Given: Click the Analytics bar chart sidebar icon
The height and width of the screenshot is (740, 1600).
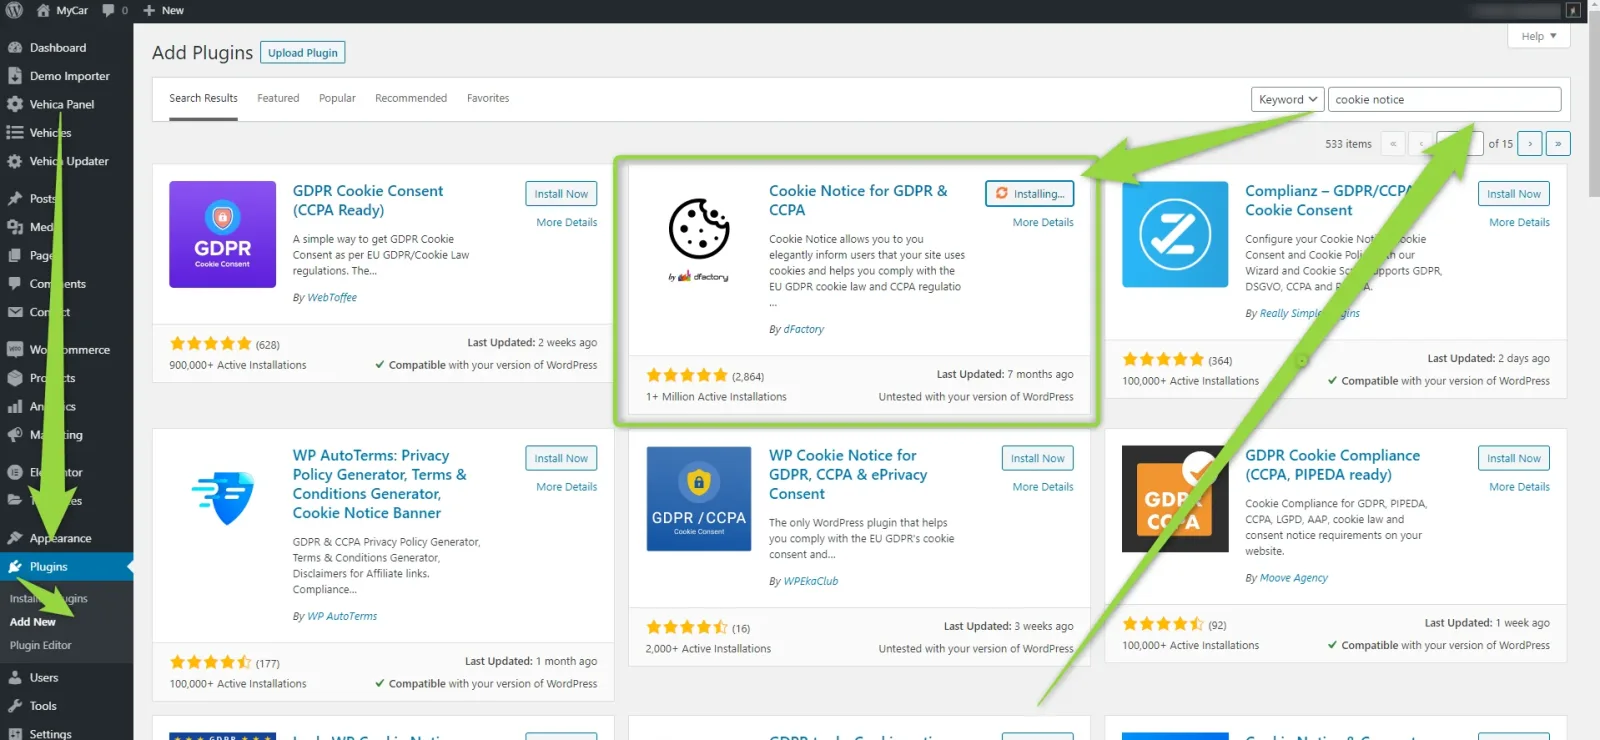Looking at the screenshot, I should pyautogui.click(x=14, y=407).
